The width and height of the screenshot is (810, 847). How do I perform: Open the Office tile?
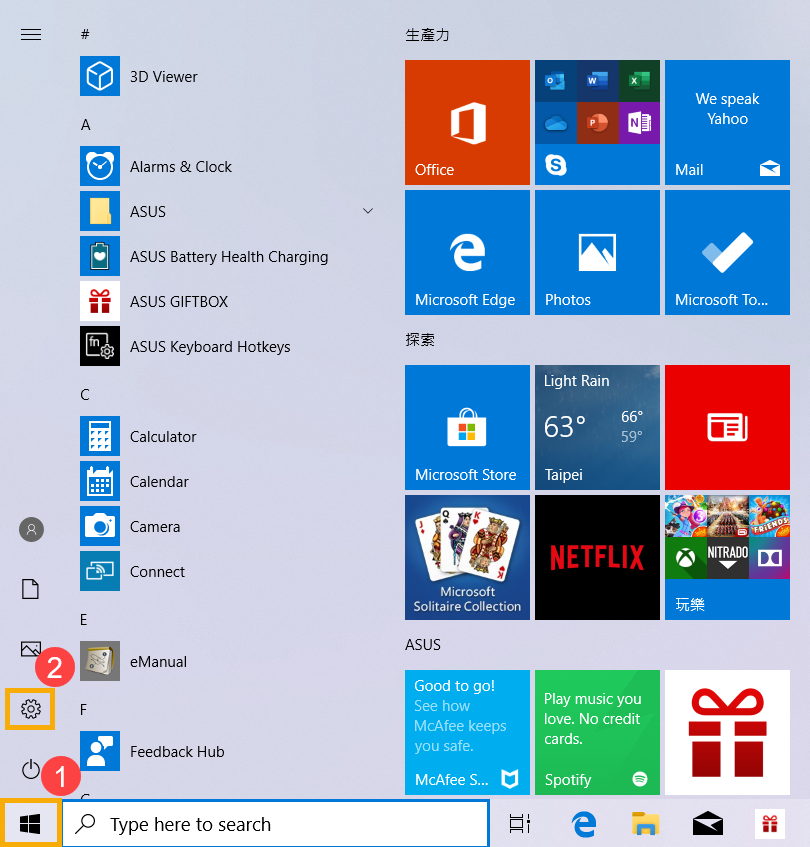(x=467, y=122)
